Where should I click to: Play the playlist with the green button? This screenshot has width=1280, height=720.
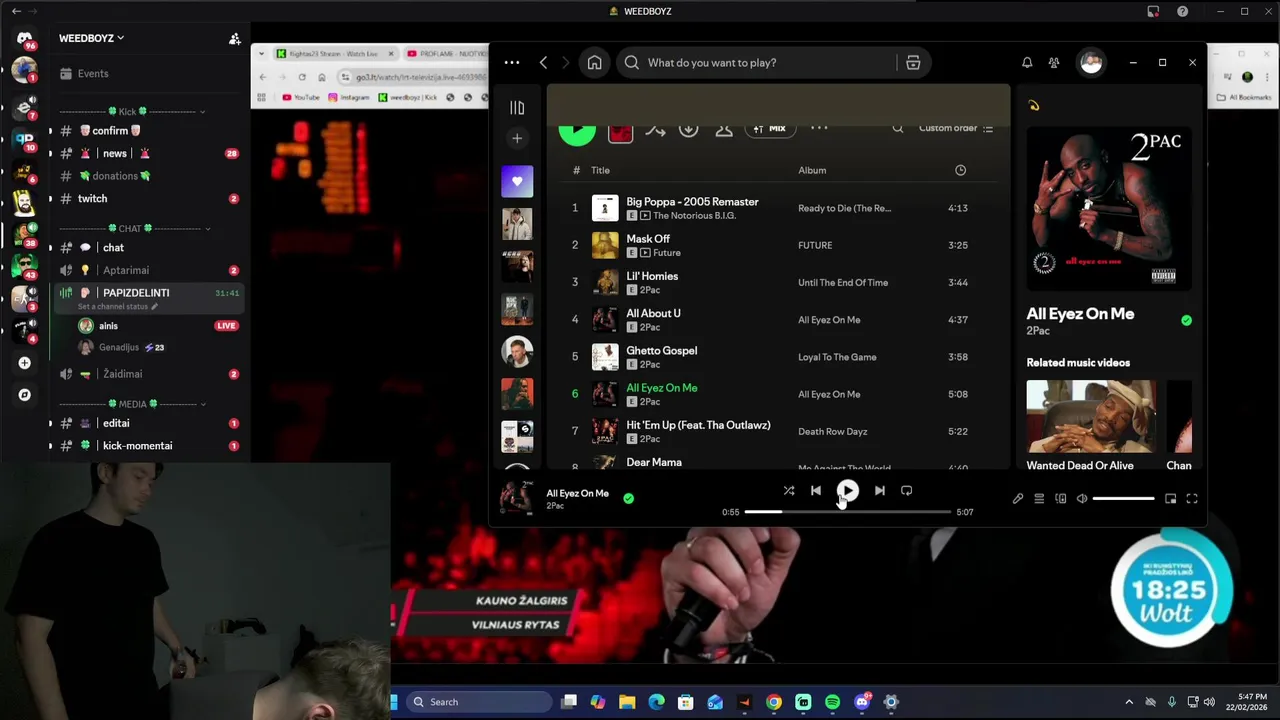click(x=577, y=130)
